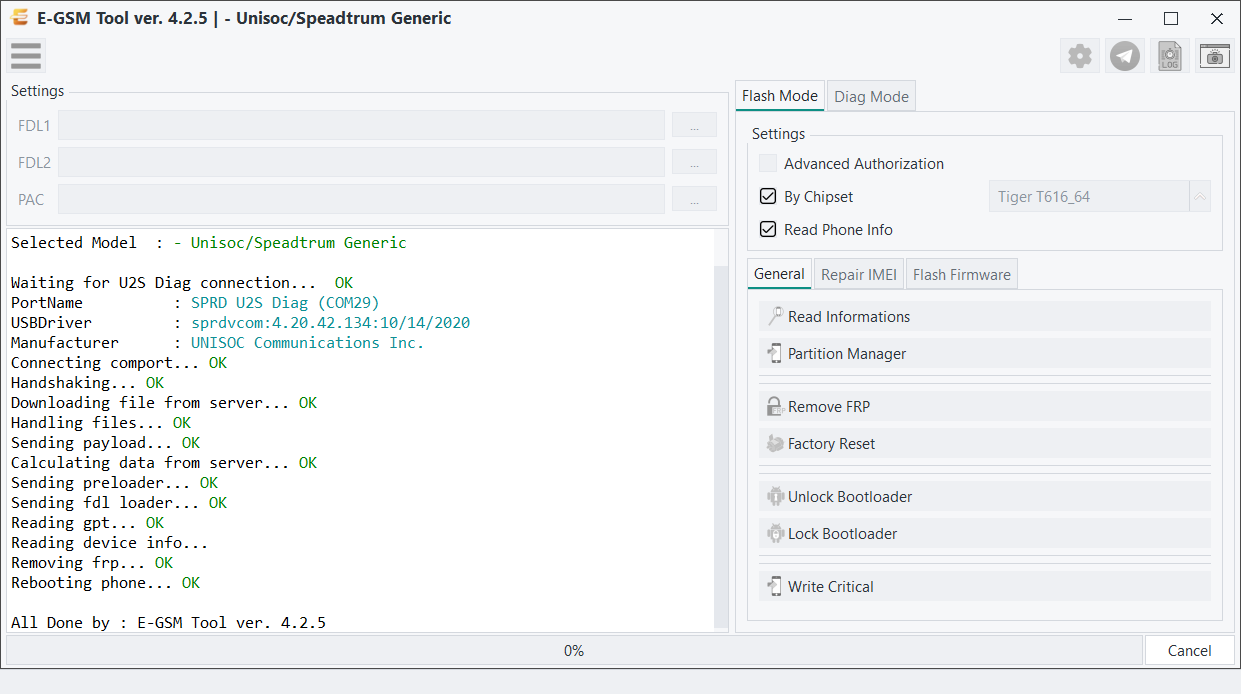Click the PAC path input field

361,199
